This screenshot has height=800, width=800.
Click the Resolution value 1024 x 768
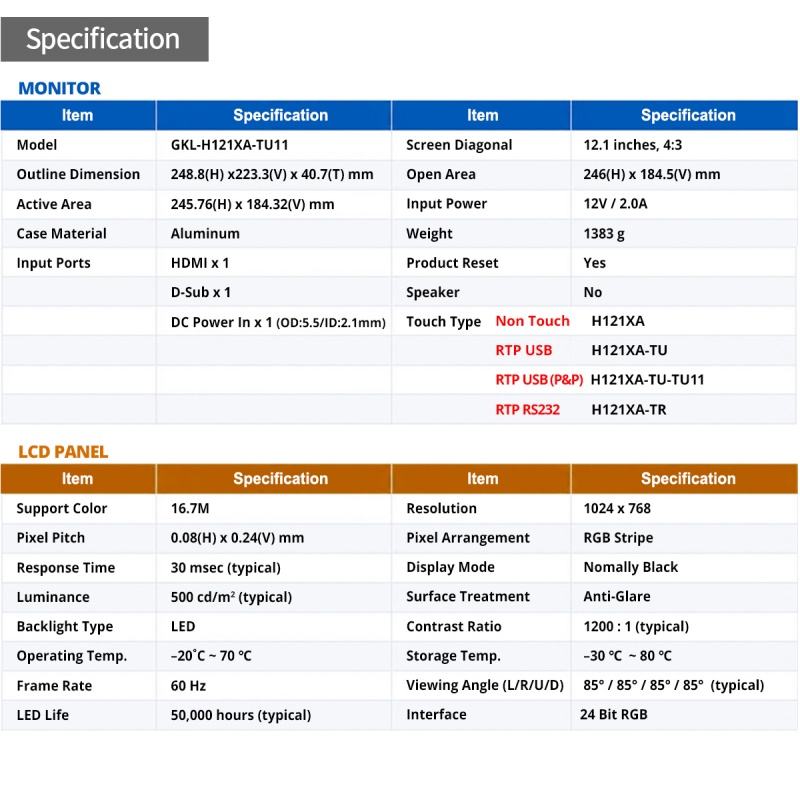(617, 508)
